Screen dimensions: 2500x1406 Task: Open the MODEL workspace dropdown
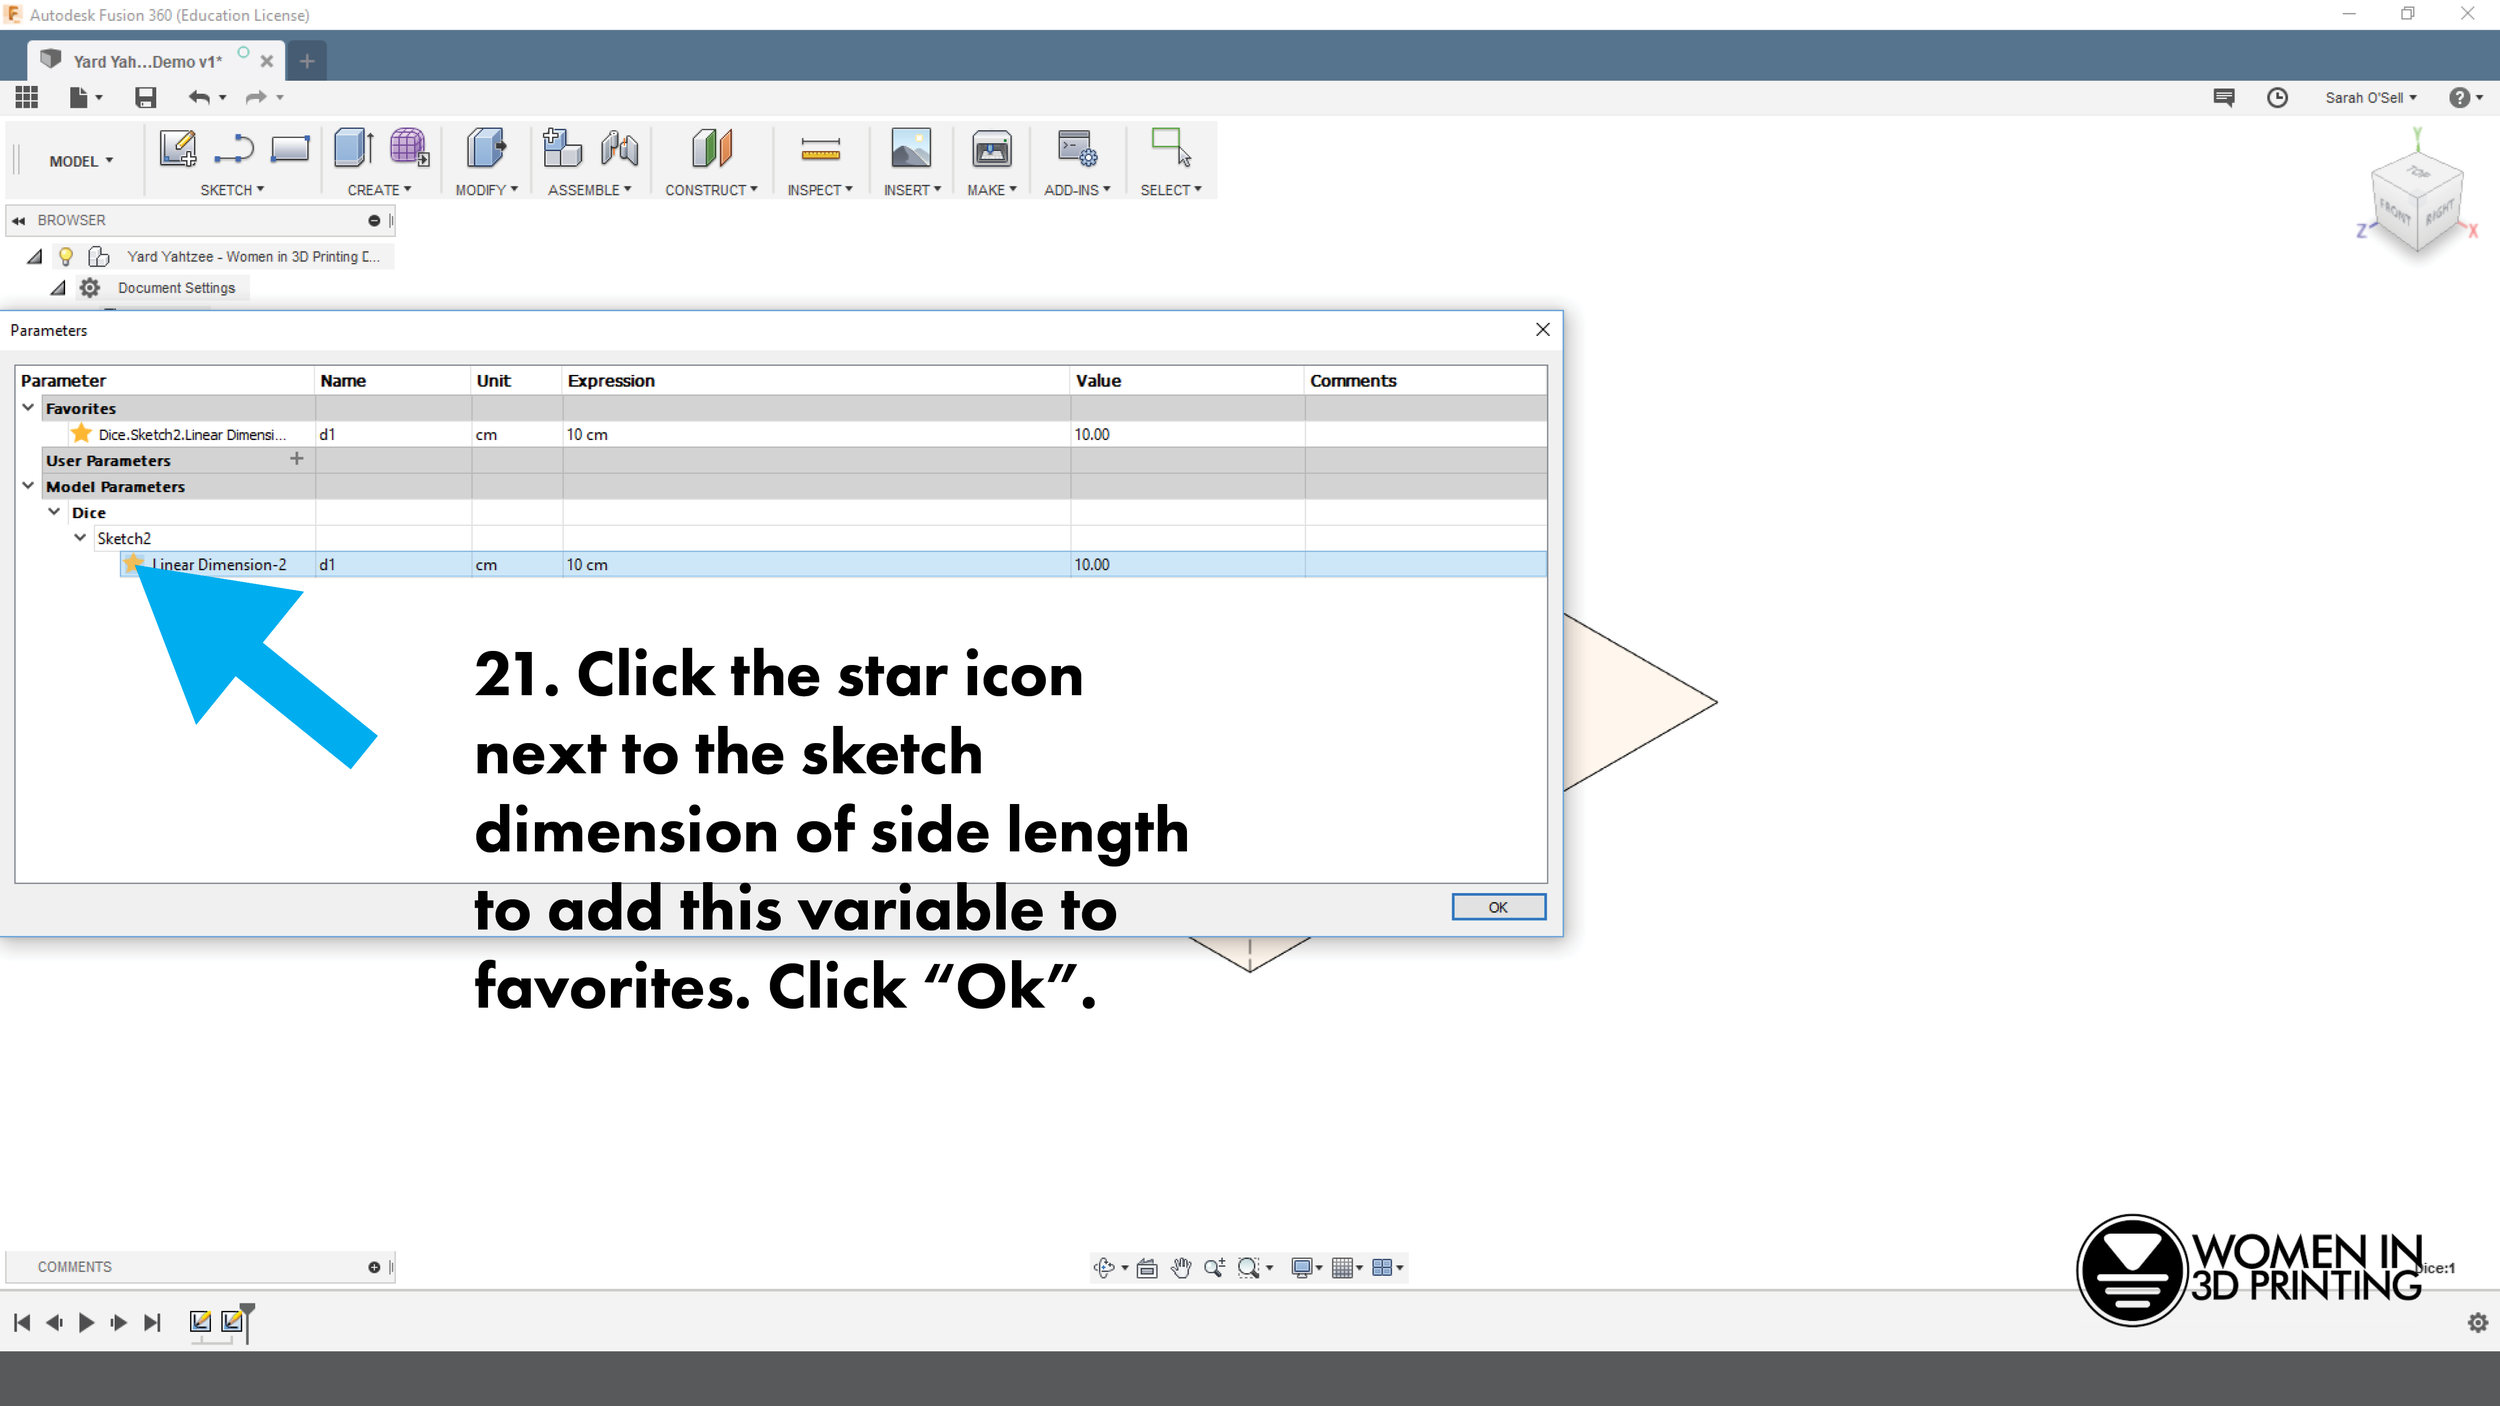coord(81,161)
